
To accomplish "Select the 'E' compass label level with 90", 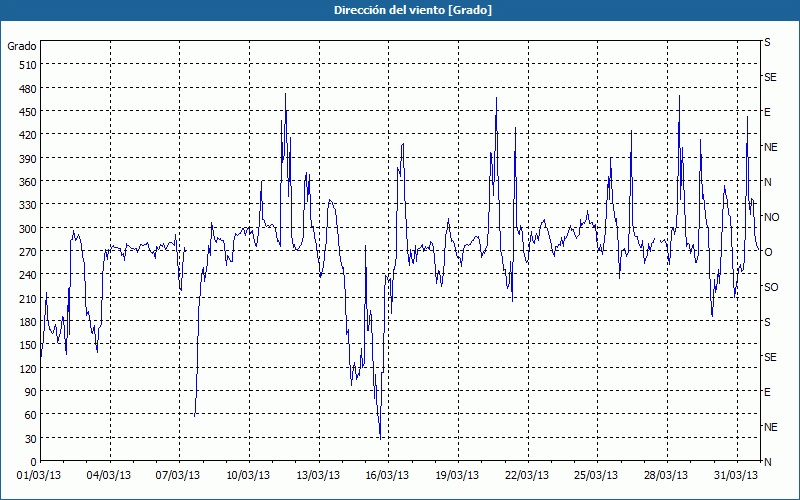I will coord(767,392).
